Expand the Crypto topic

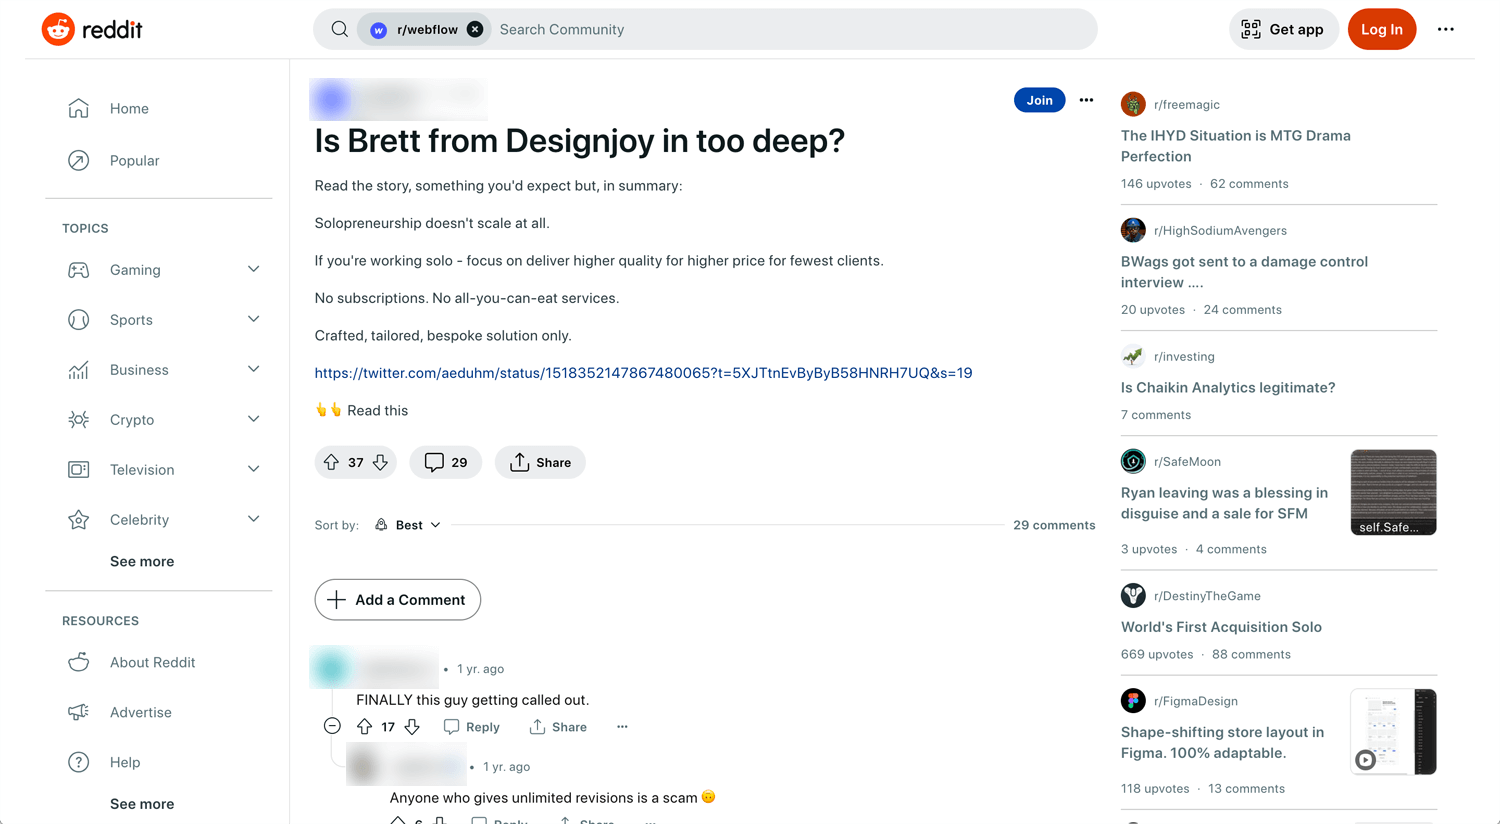[x=254, y=419]
